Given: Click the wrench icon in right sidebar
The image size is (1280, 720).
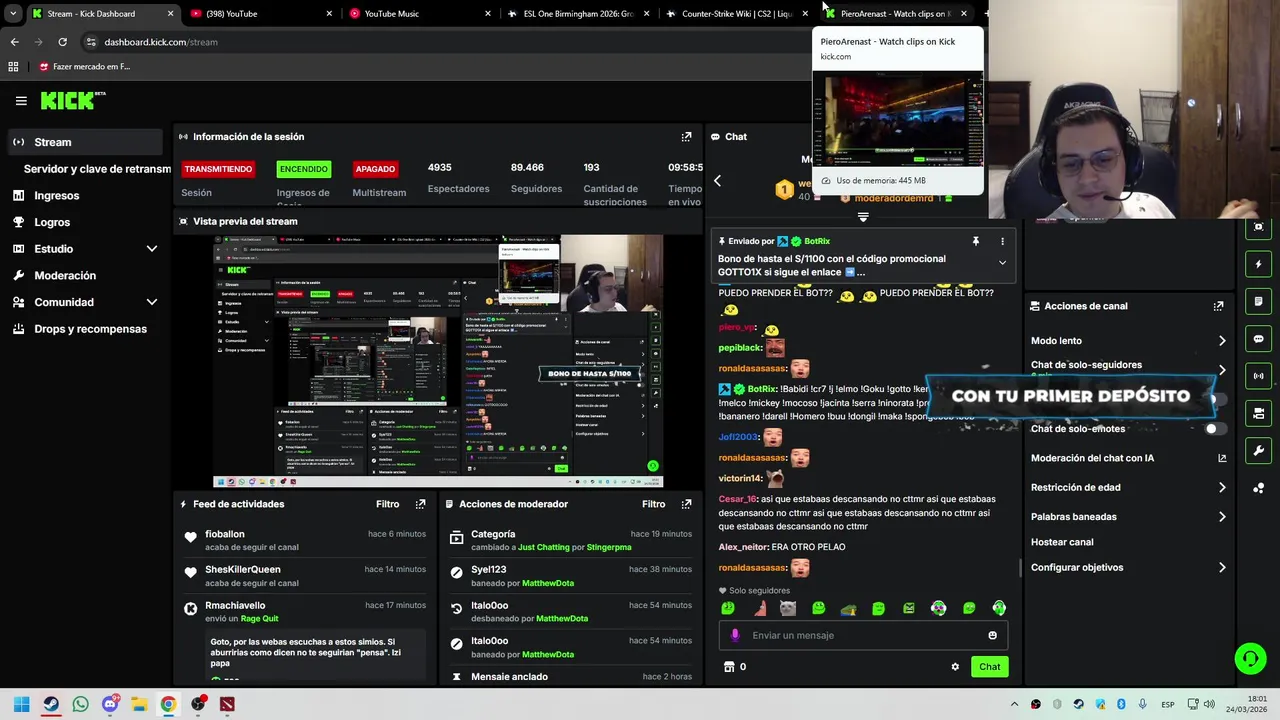Looking at the screenshot, I should [1258, 450].
